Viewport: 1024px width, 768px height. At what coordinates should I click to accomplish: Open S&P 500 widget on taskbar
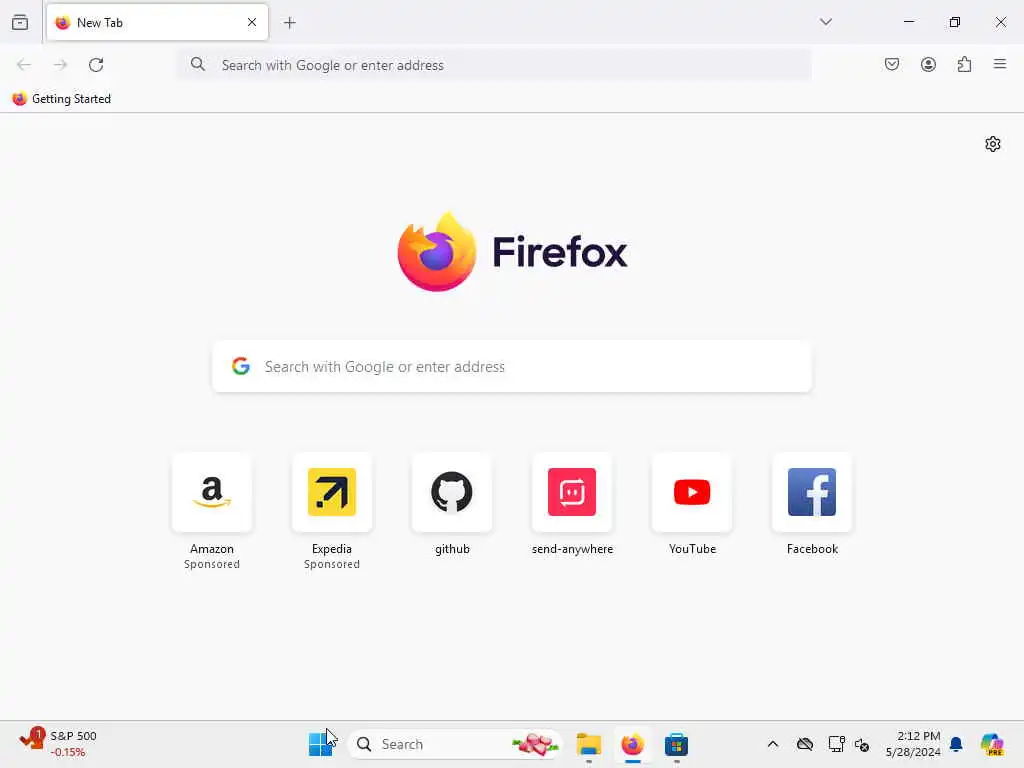pos(59,744)
